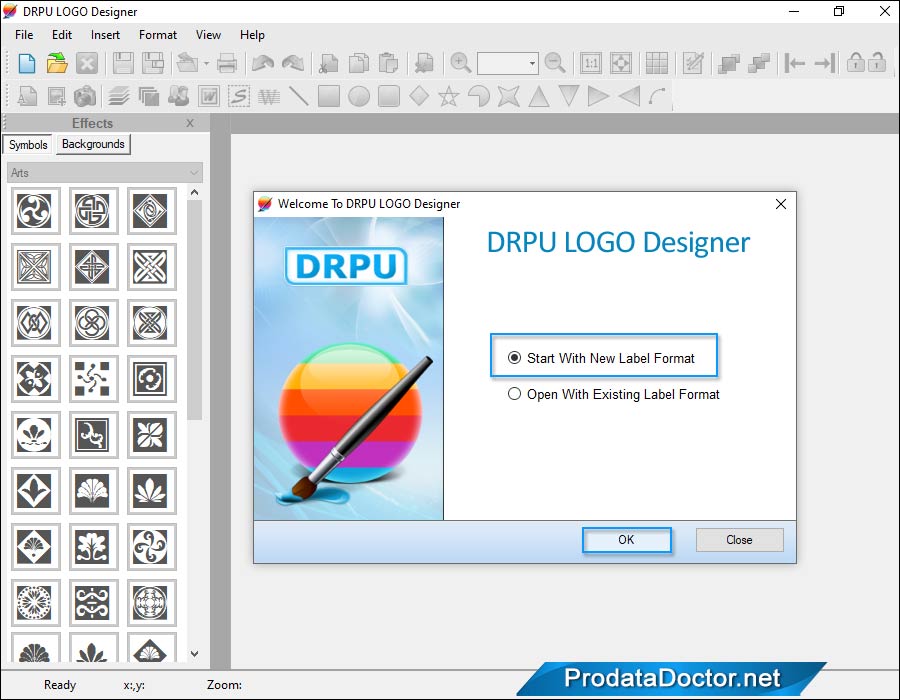Viewport: 900px width, 700px height.
Task: Select first-row diamond spiral symbol thumbnail
Action: pos(150,211)
